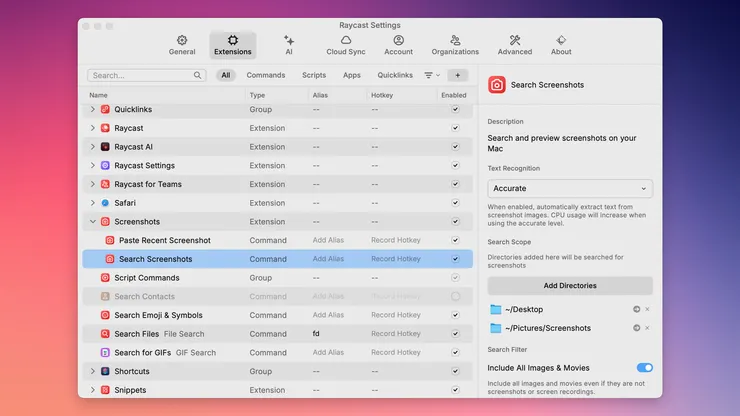Uncheck Search Files enabled checkbox
Image resolution: width=740 pixels, height=416 pixels.
[455, 334]
